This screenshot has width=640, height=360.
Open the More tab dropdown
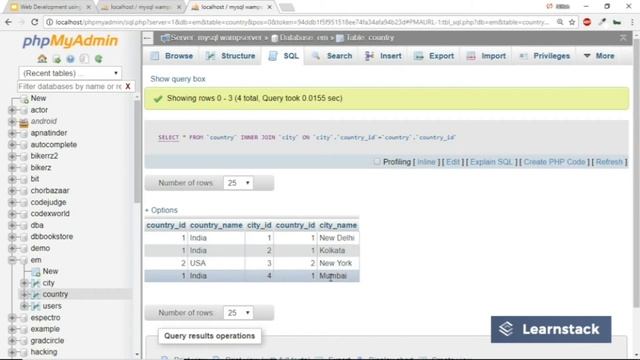click(x=599, y=56)
